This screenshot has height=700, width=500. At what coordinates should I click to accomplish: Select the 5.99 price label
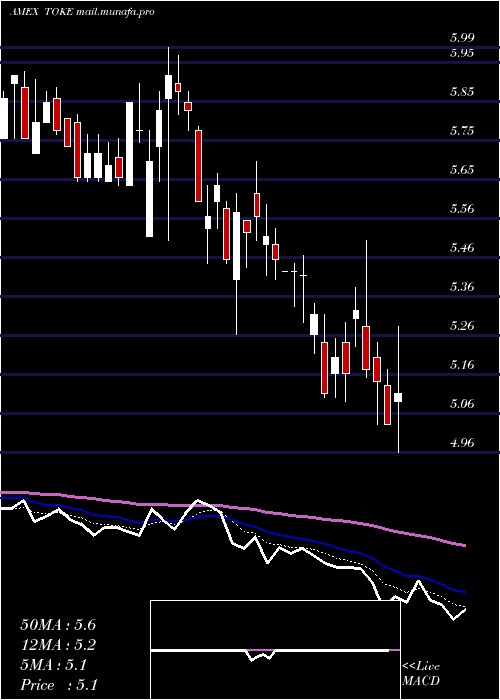(462, 38)
